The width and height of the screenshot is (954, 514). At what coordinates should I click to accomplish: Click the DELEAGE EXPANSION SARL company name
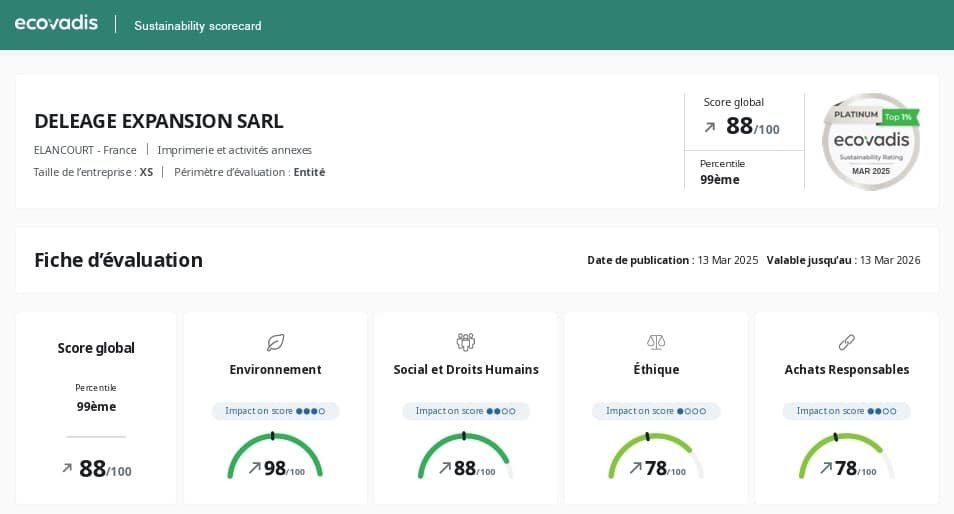point(159,121)
